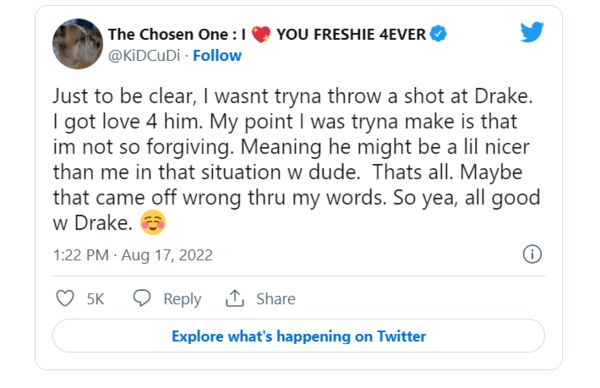Follow the @KiDCuDi account
The image size is (600, 388).
217,56
